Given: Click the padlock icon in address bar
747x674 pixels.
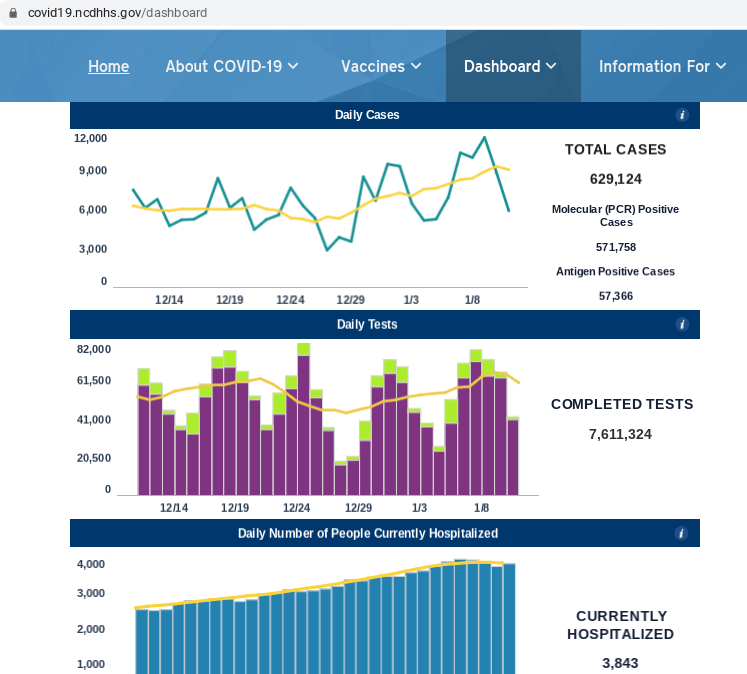Looking at the screenshot, I should [x=13, y=13].
